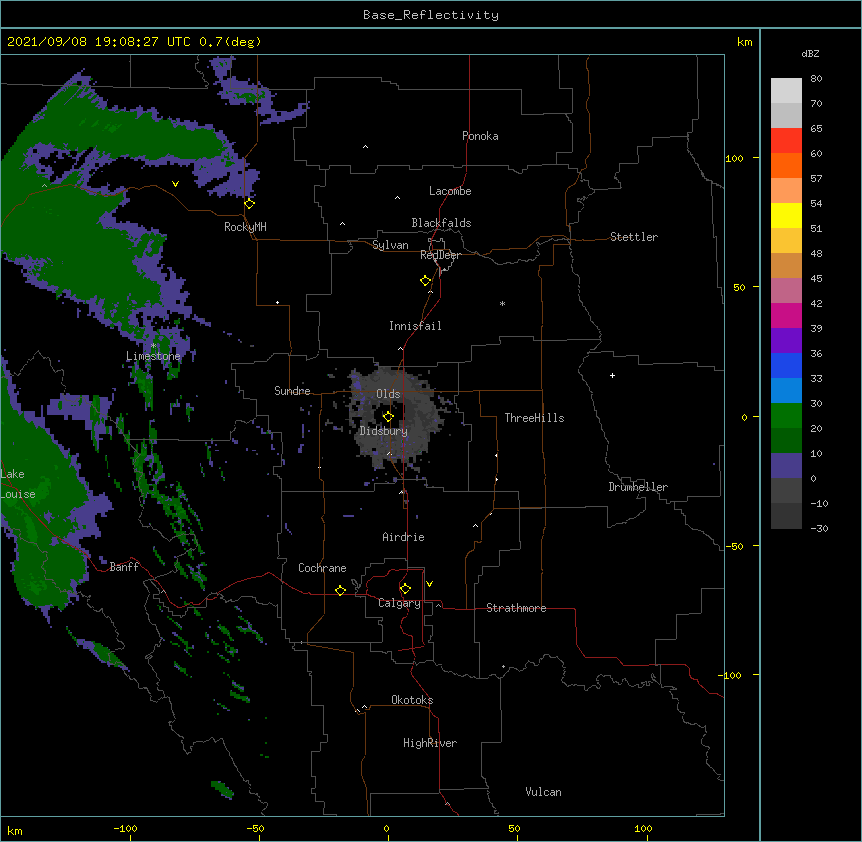862x842 pixels.
Task: Click the 100 tick on the right axis
Action: tap(734, 158)
